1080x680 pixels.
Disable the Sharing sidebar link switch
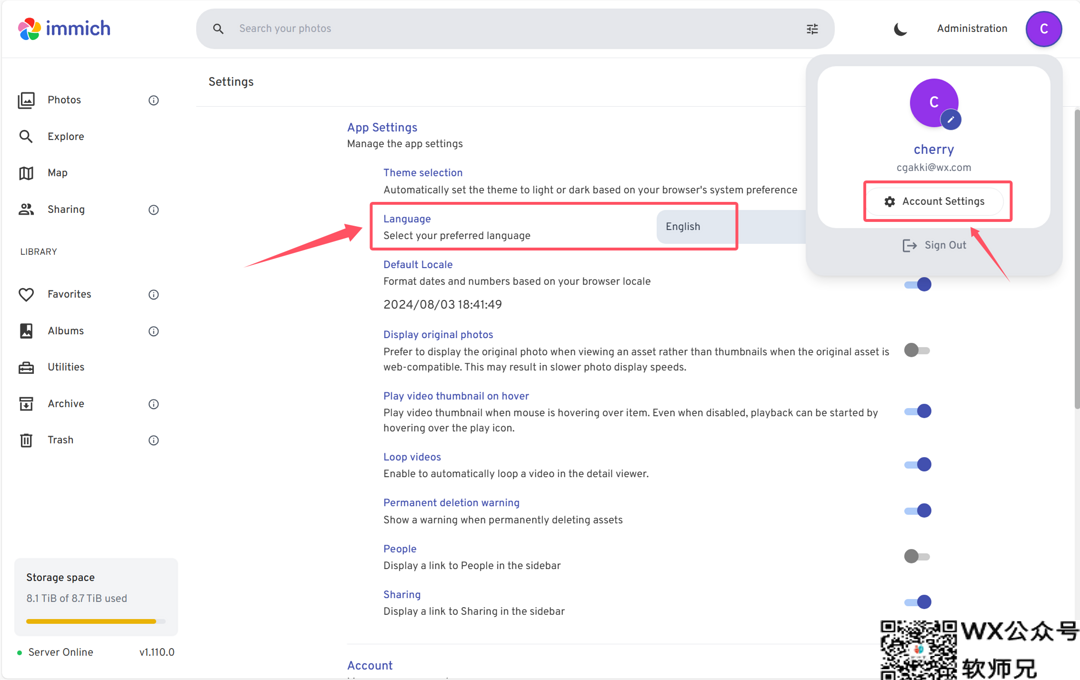pyautogui.click(x=917, y=602)
